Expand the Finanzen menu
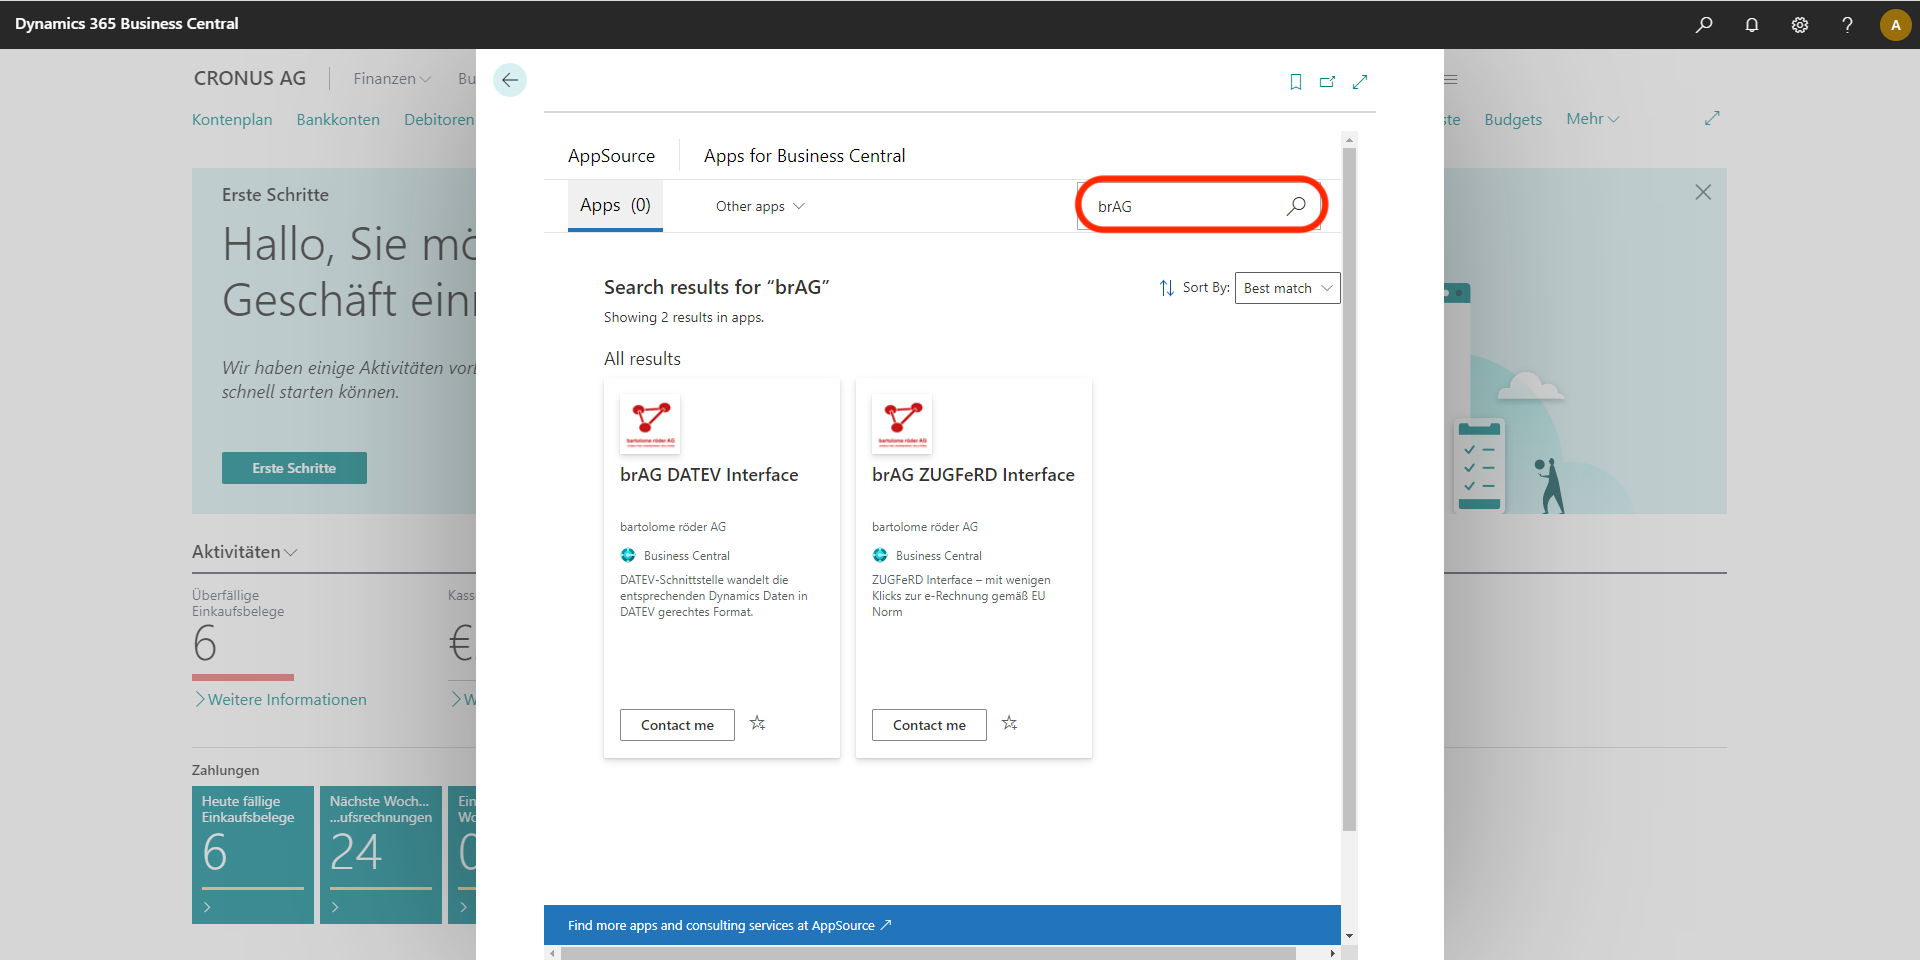This screenshot has height=960, width=1920. 391,79
